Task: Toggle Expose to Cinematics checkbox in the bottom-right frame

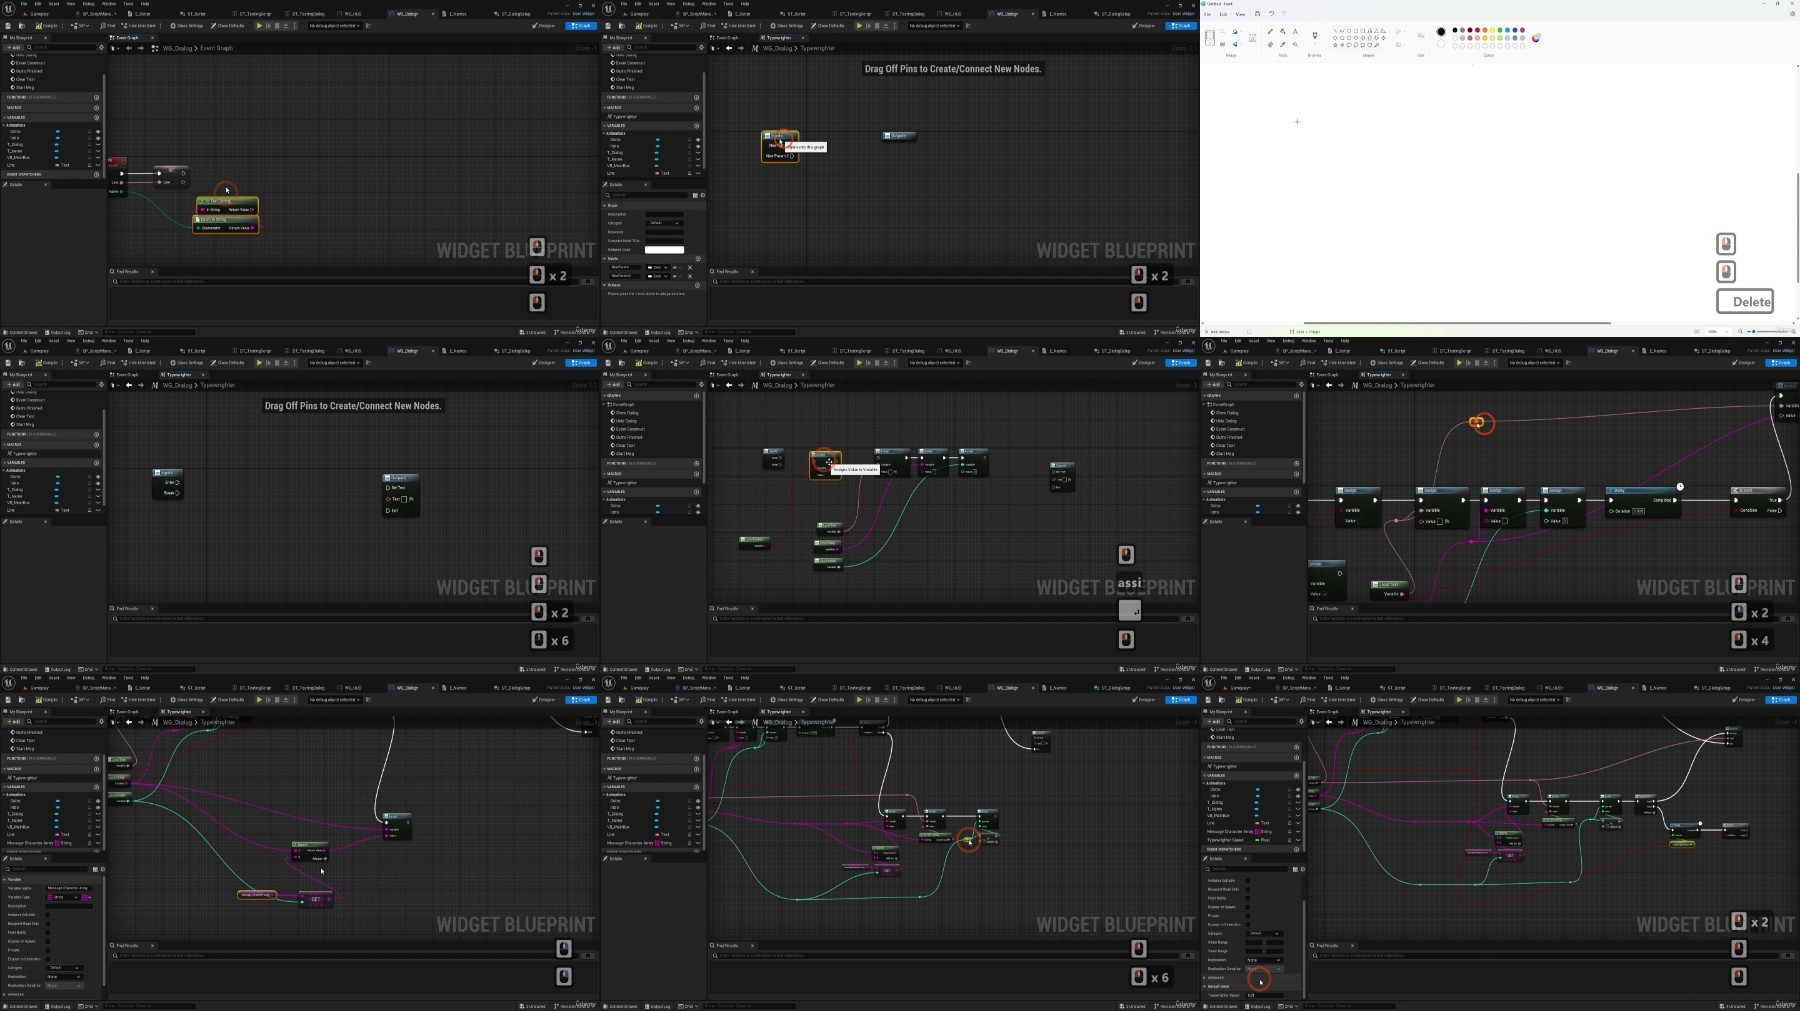Action: [1248, 925]
